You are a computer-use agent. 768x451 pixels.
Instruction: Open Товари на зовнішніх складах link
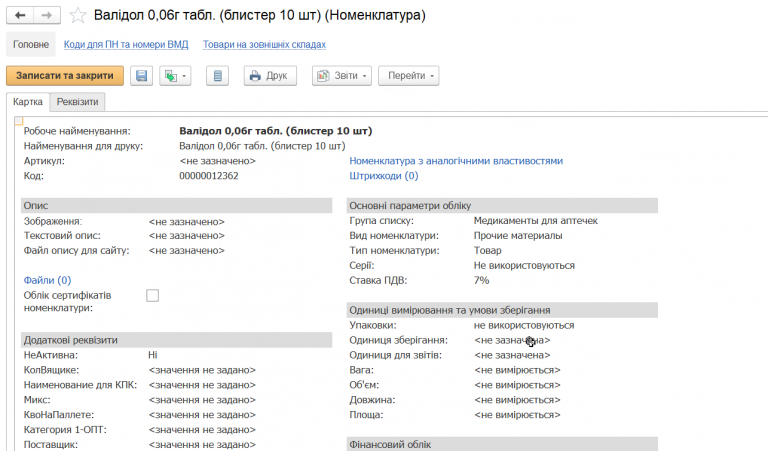[264, 45]
